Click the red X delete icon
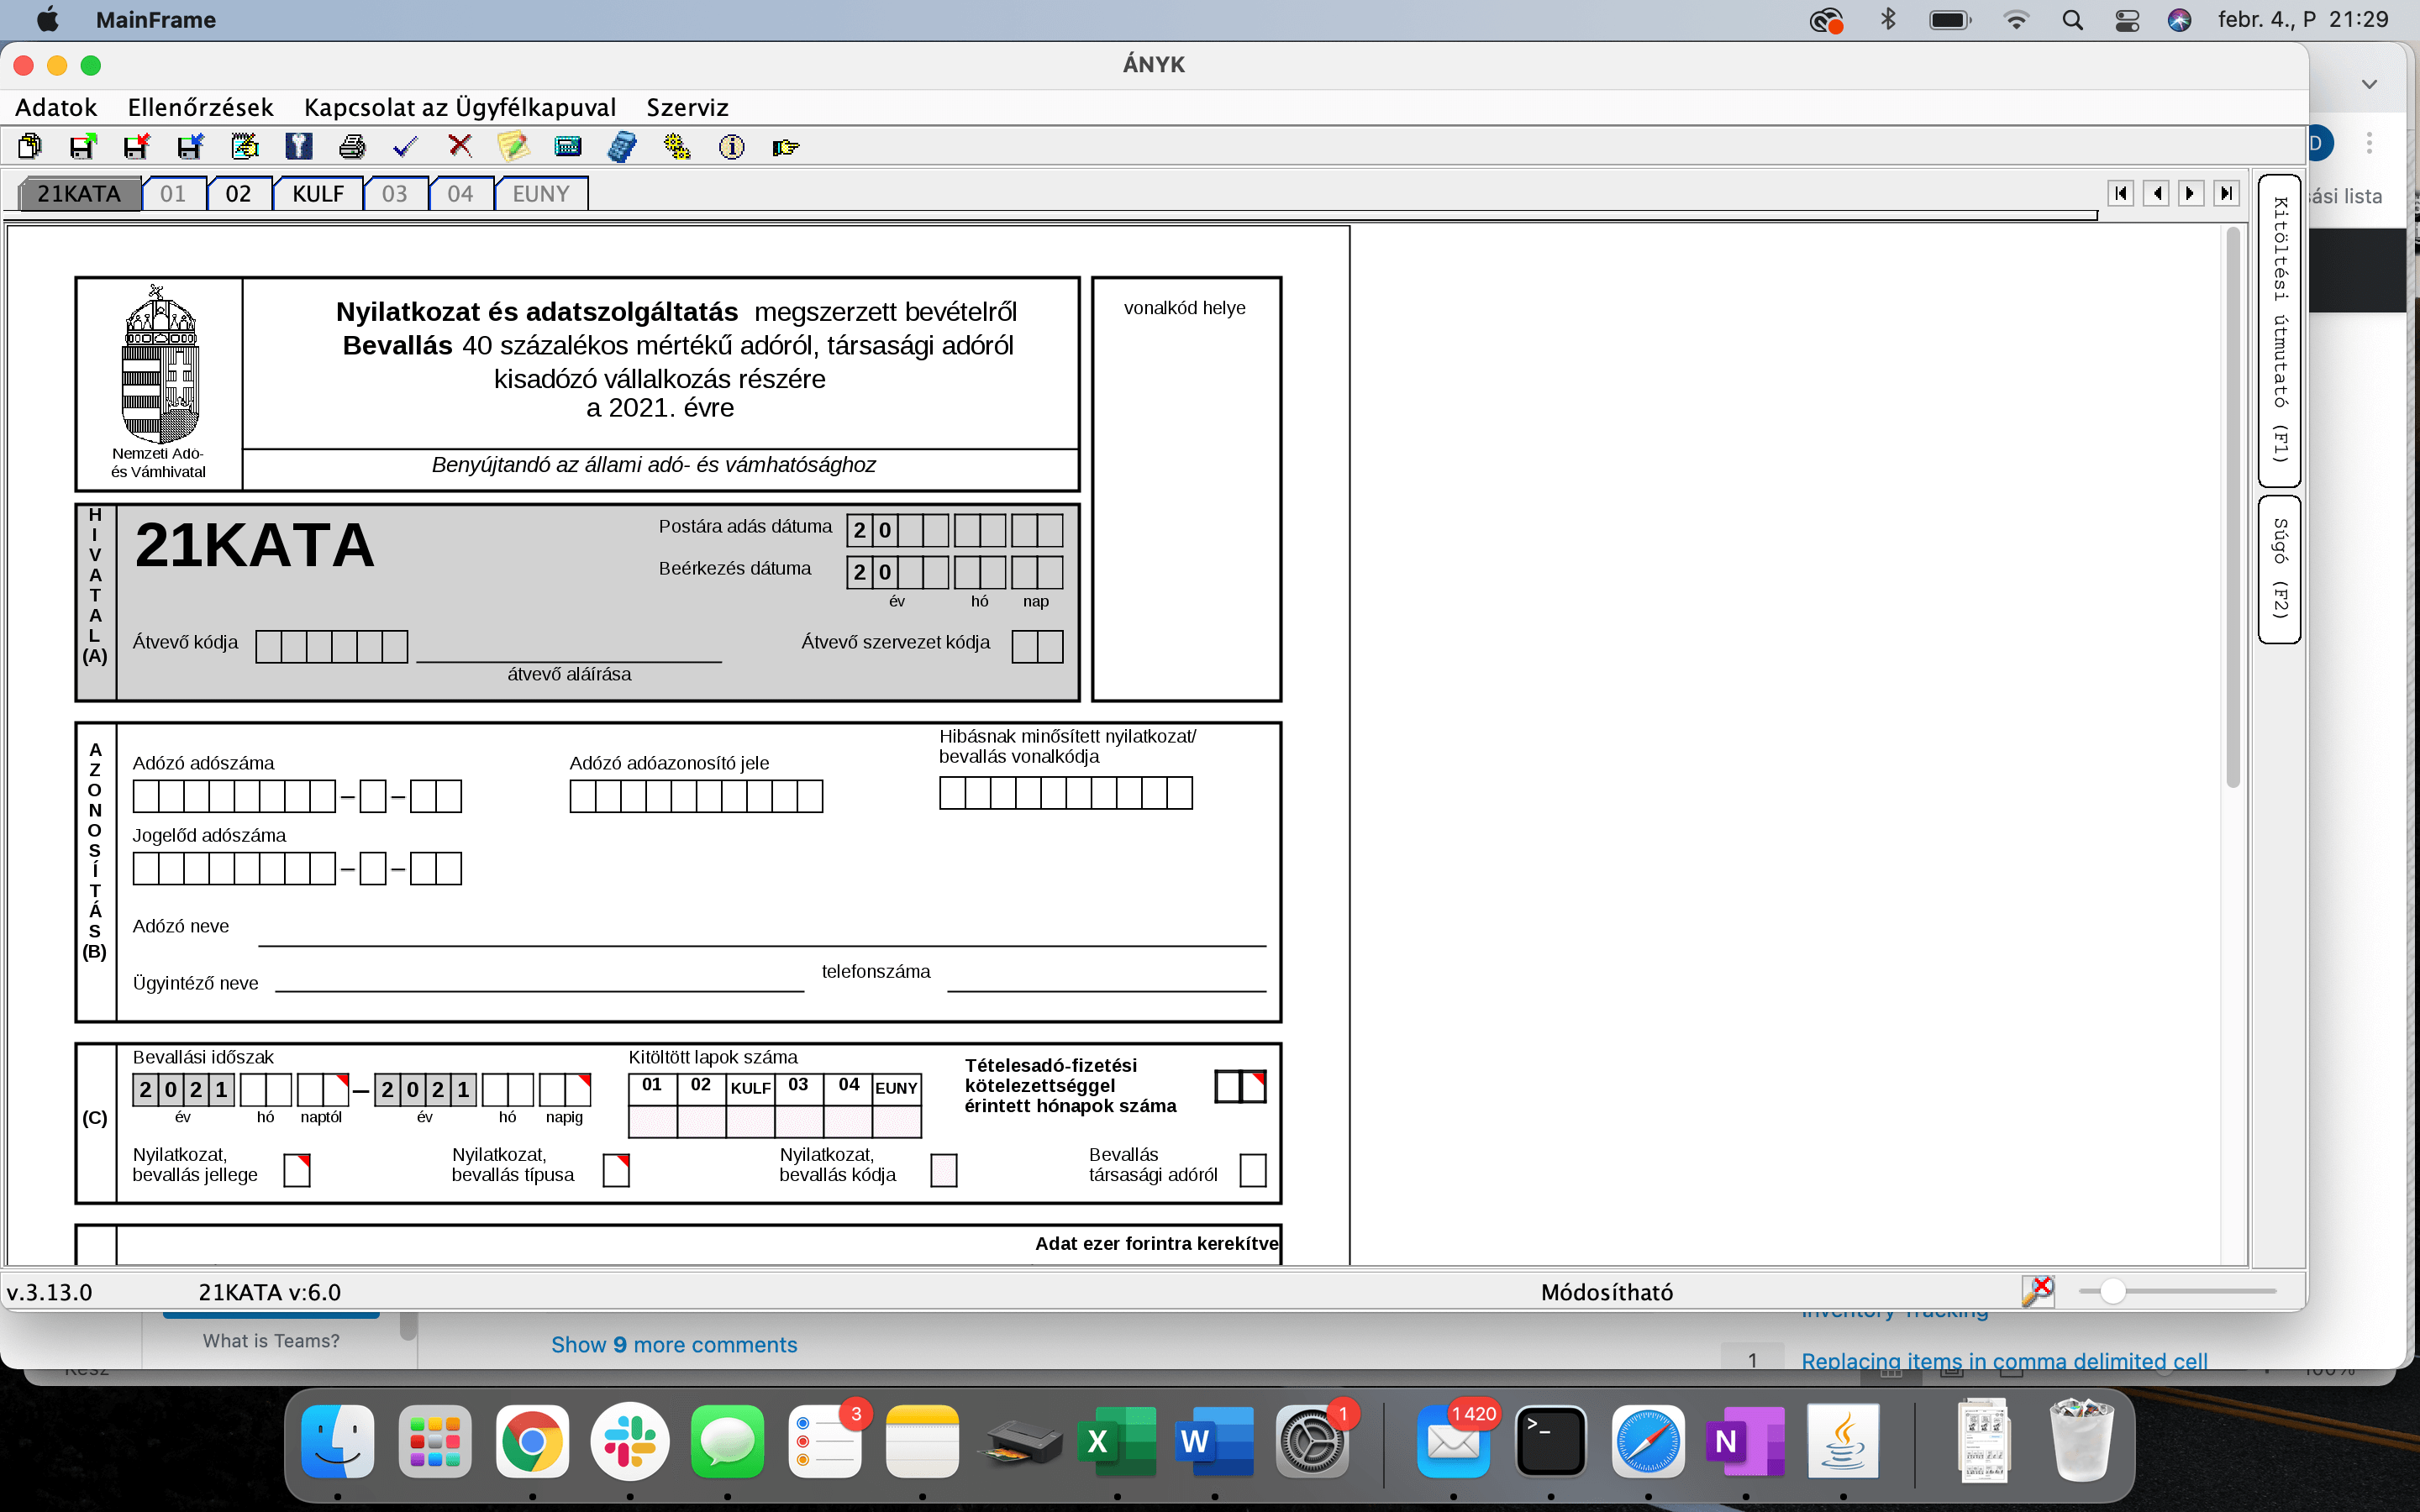The width and height of the screenshot is (2420, 1512). click(x=460, y=146)
